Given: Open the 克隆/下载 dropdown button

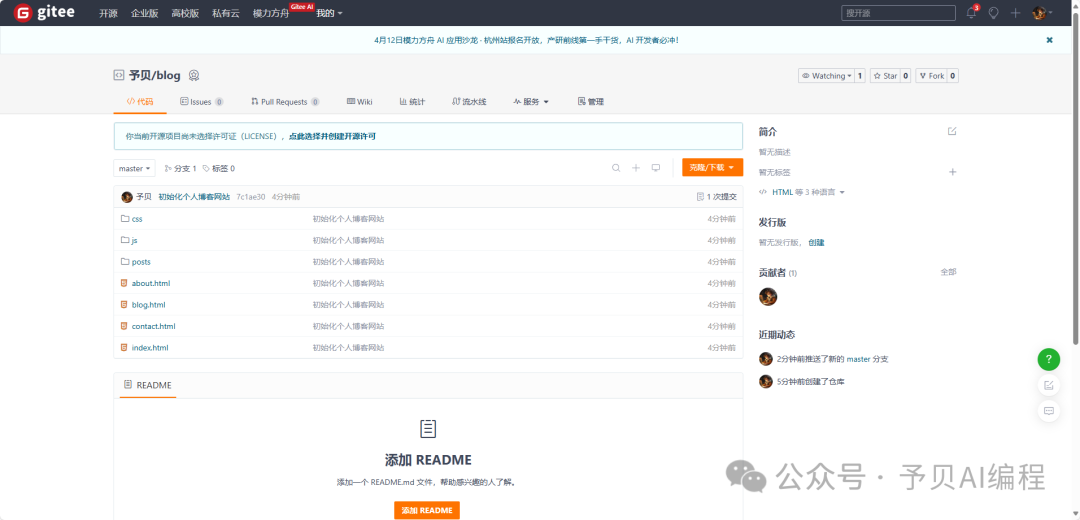Looking at the screenshot, I should (712, 167).
